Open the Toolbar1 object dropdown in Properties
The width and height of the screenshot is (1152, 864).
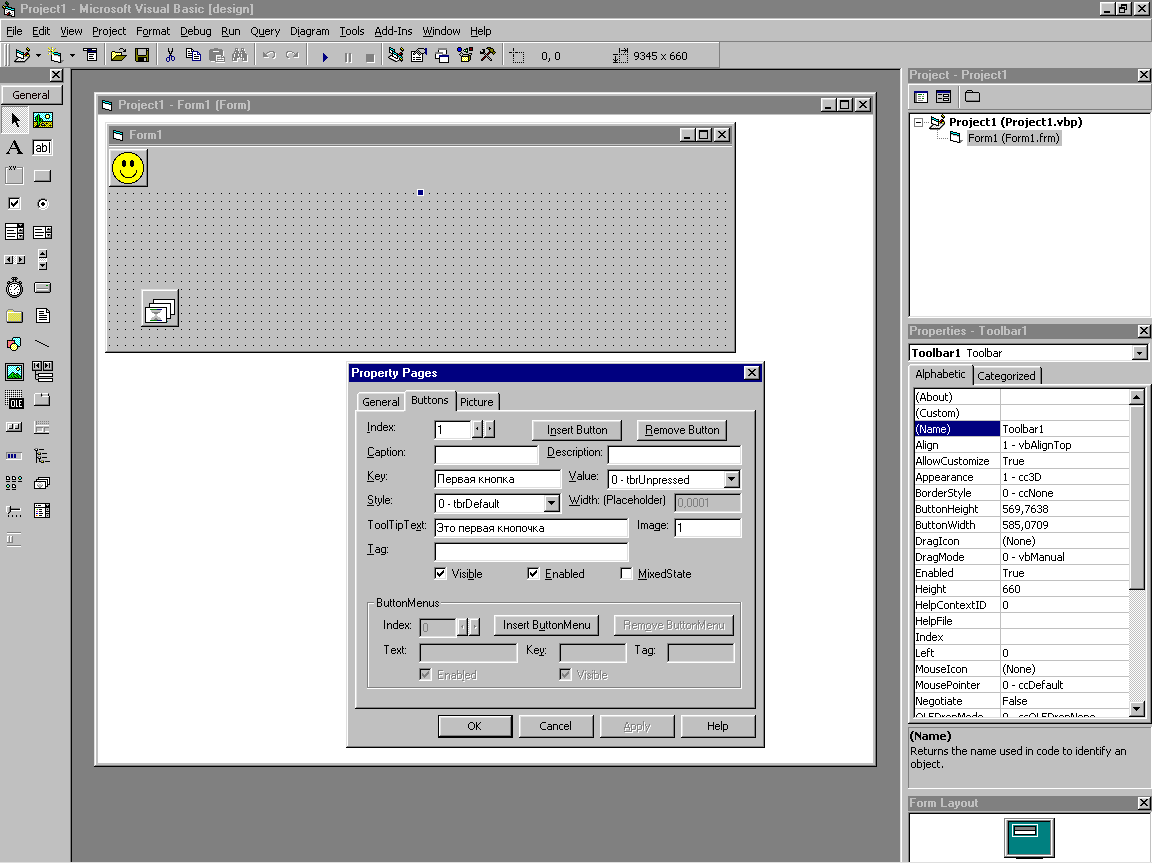pyautogui.click(x=1139, y=353)
